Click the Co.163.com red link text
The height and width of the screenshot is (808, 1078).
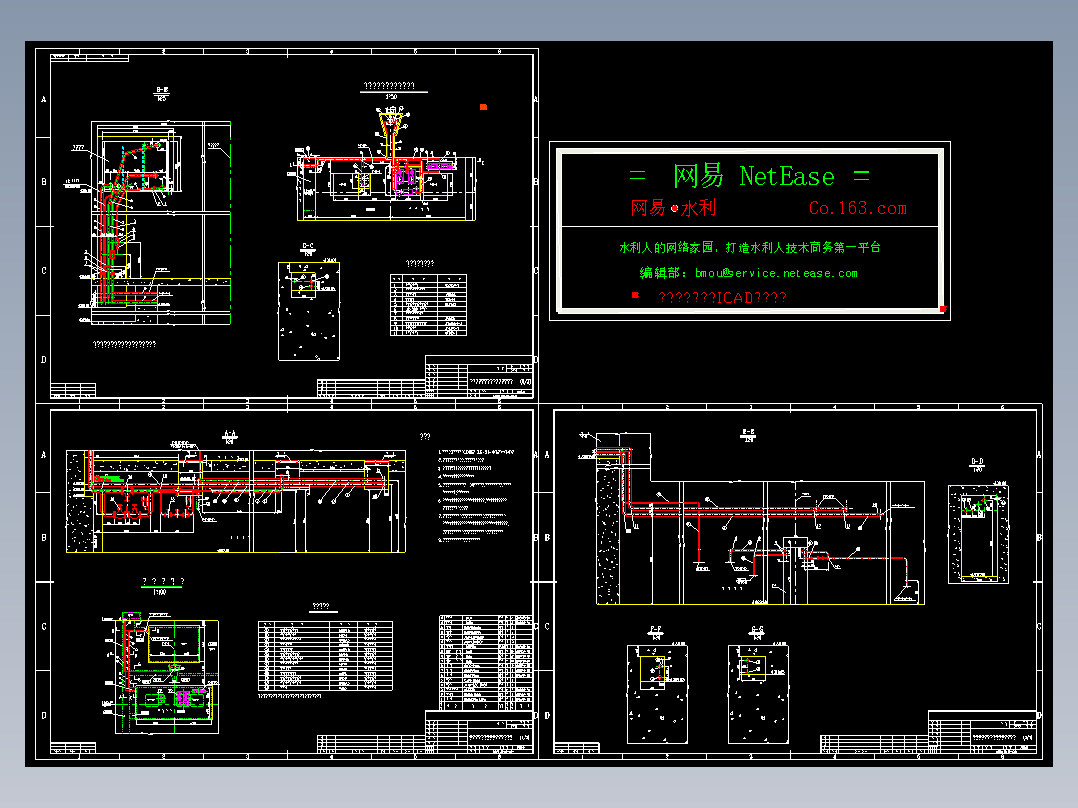pyautogui.click(x=857, y=208)
